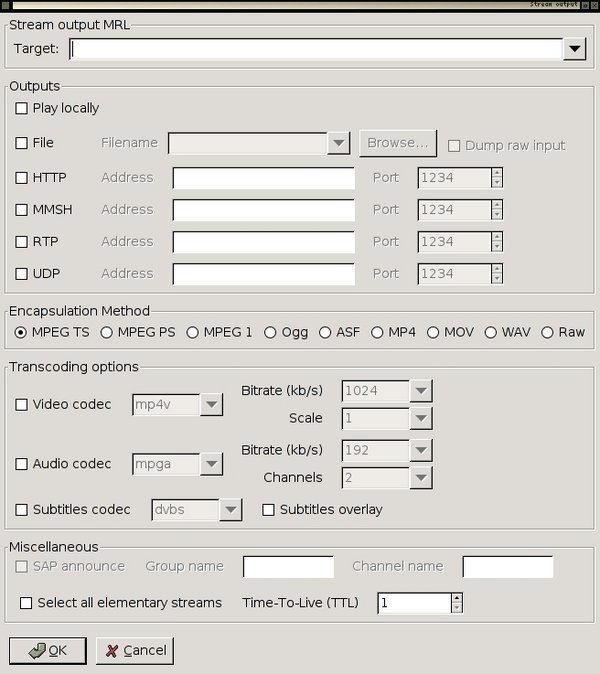Expand the audio Bitrate 192 dropdown
This screenshot has height=674, width=600.
(x=421, y=450)
